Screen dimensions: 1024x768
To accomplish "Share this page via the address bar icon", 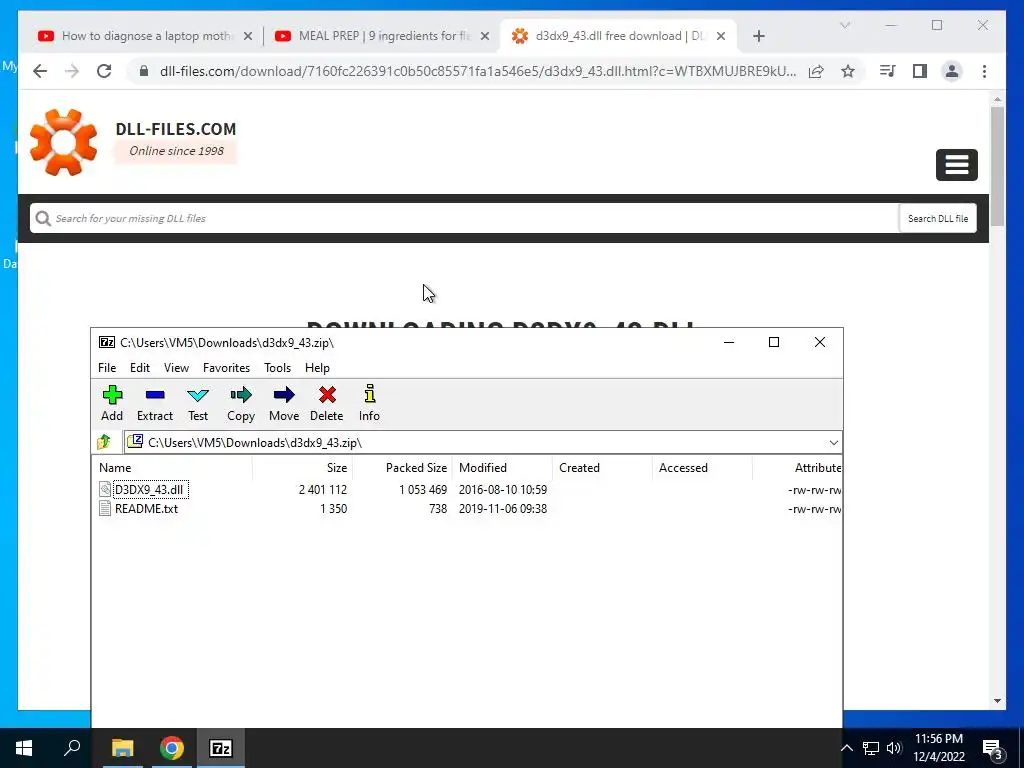I will pos(816,71).
